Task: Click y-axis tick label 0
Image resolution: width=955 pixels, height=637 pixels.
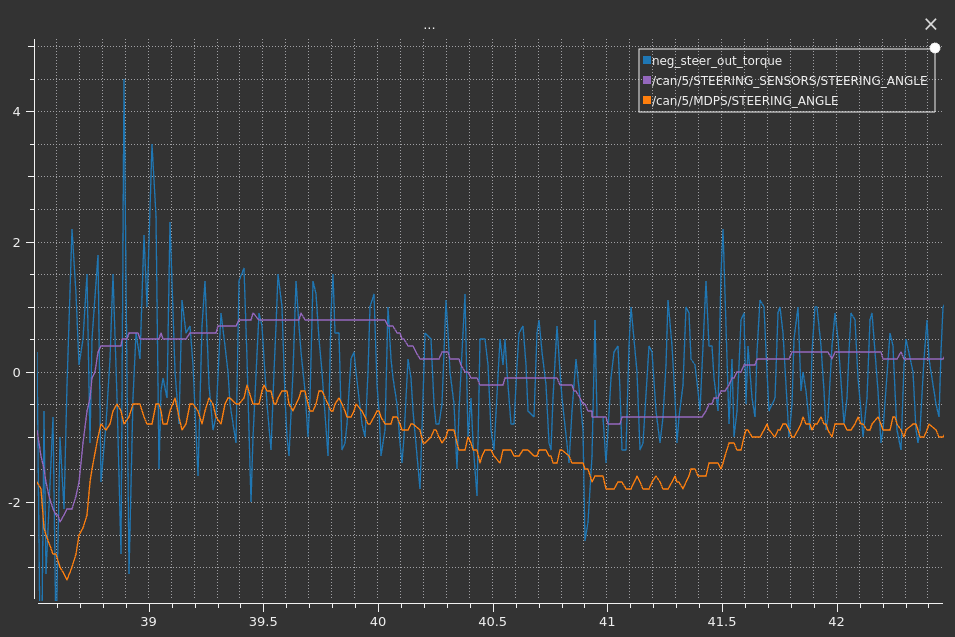Action: tap(16, 373)
